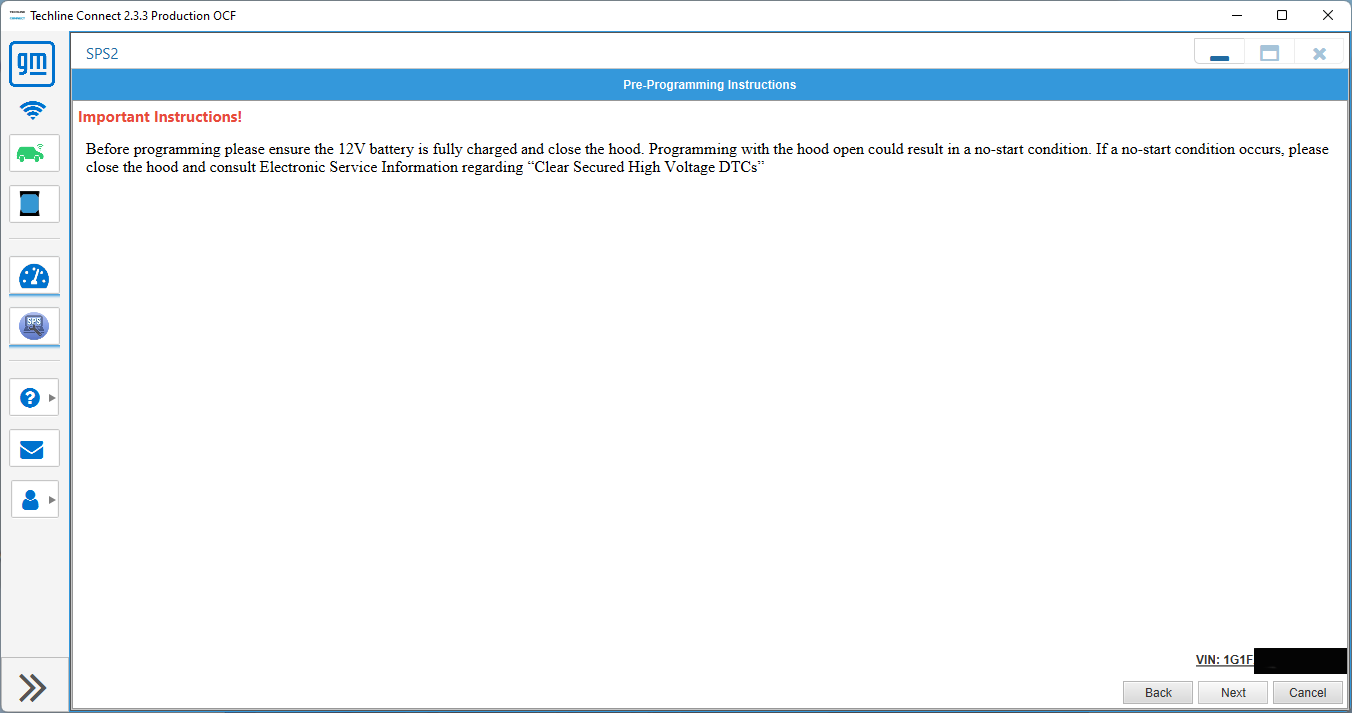The image size is (1352, 713).
Task: Click the user profile icon
Action: coord(30,499)
